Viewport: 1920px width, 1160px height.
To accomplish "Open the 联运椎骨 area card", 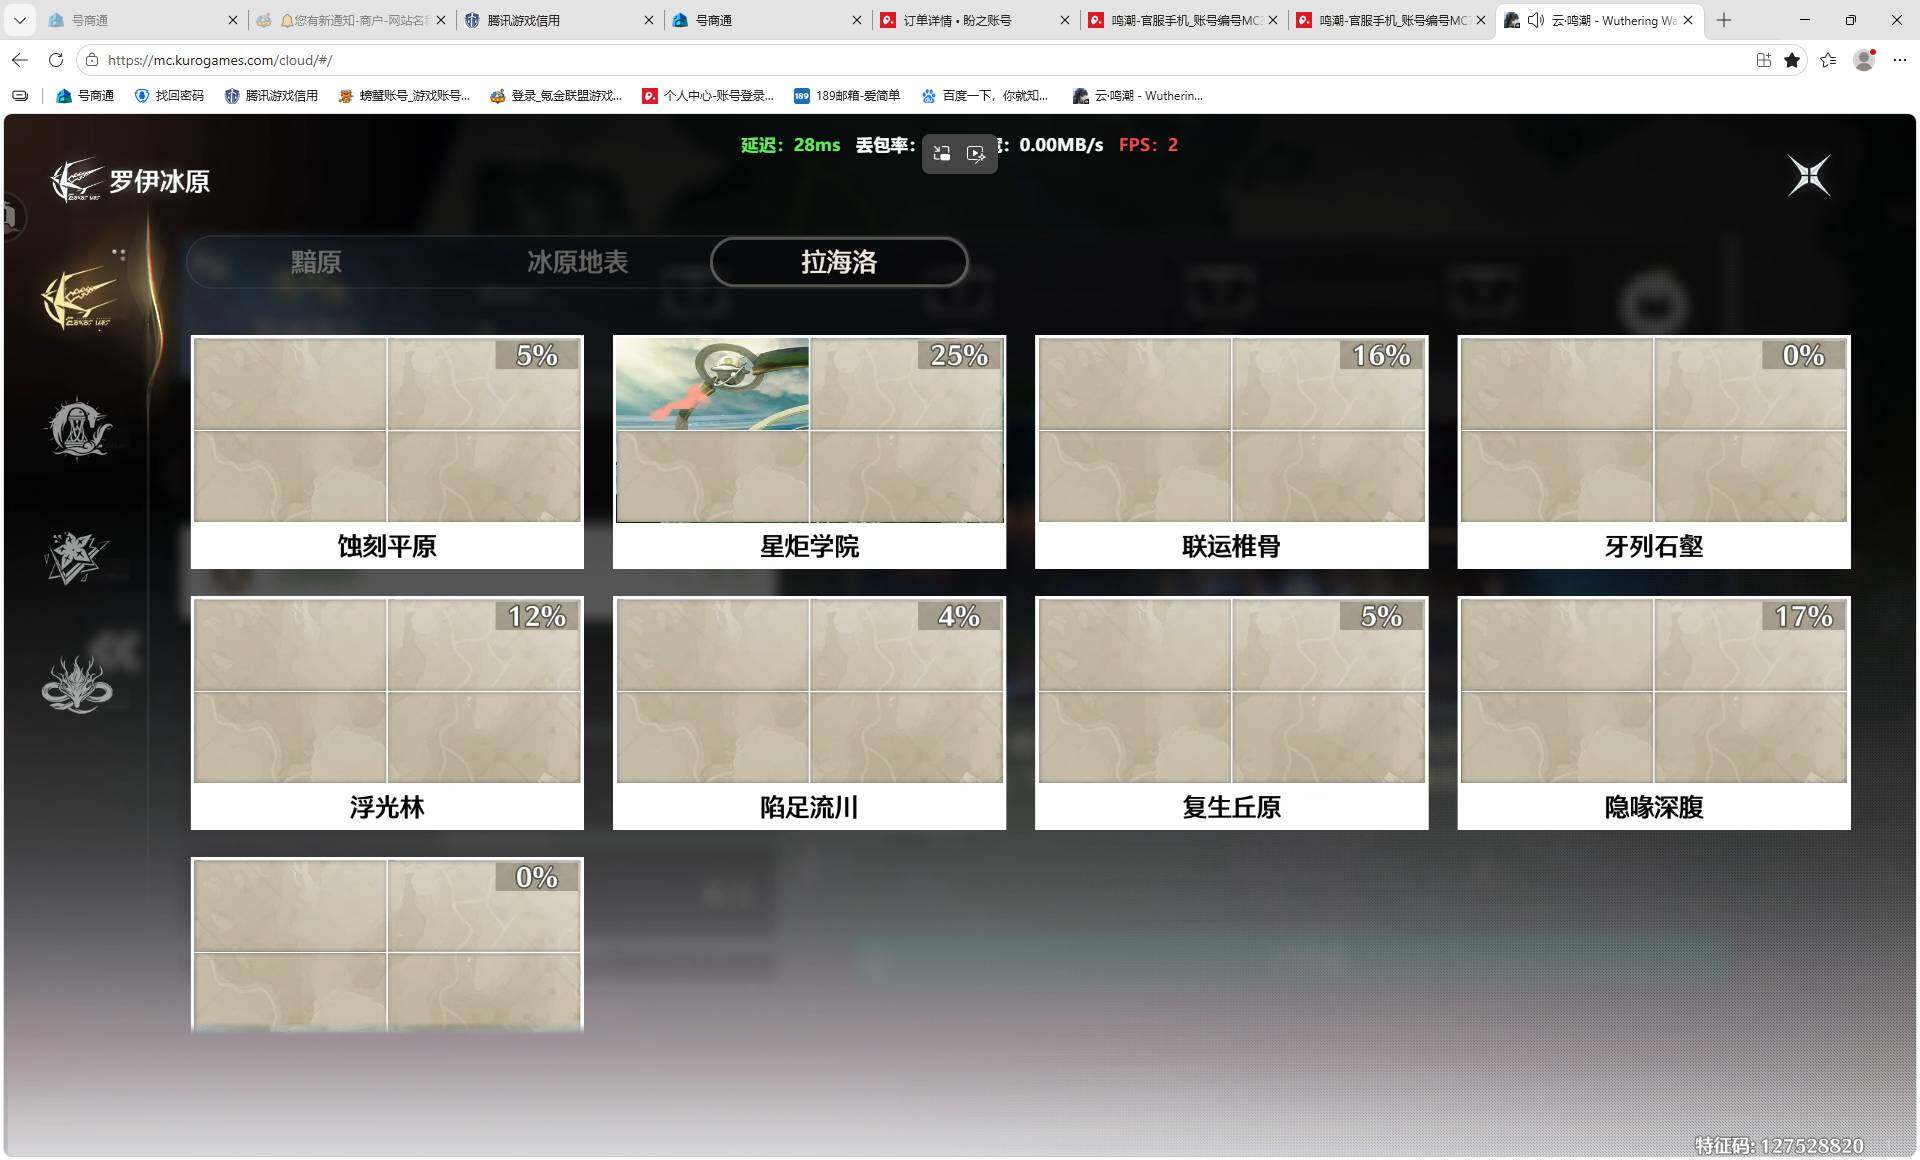I will 1231,452.
